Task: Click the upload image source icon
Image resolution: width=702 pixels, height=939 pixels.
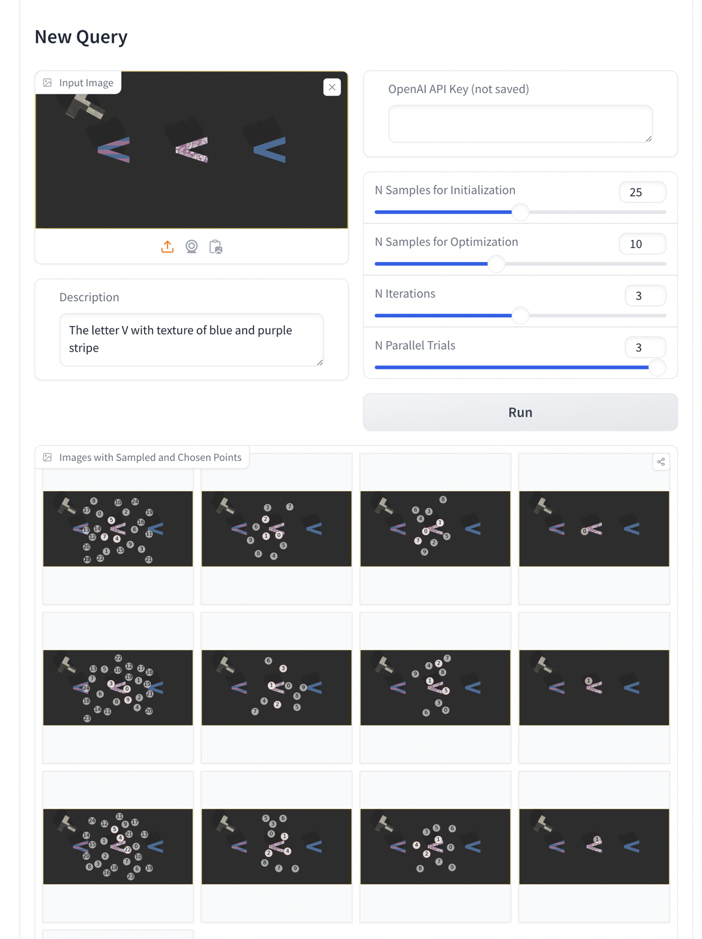Action: click(167, 247)
